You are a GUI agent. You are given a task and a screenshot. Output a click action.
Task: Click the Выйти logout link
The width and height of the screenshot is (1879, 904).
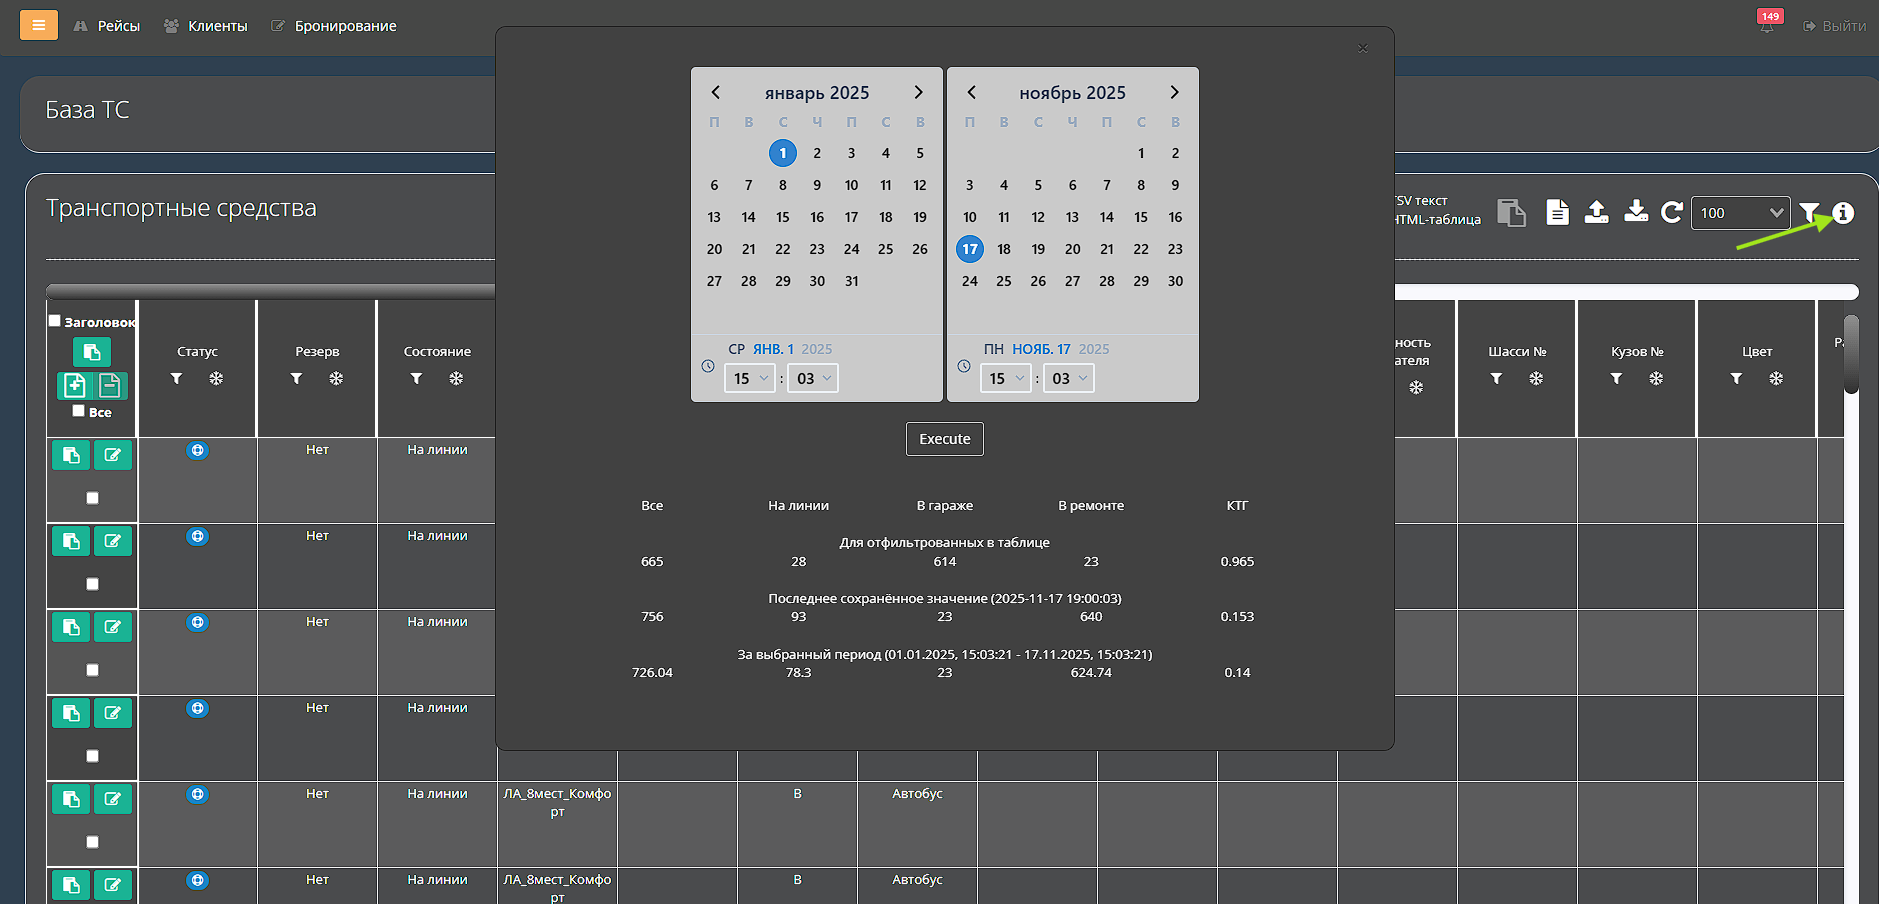(1835, 26)
